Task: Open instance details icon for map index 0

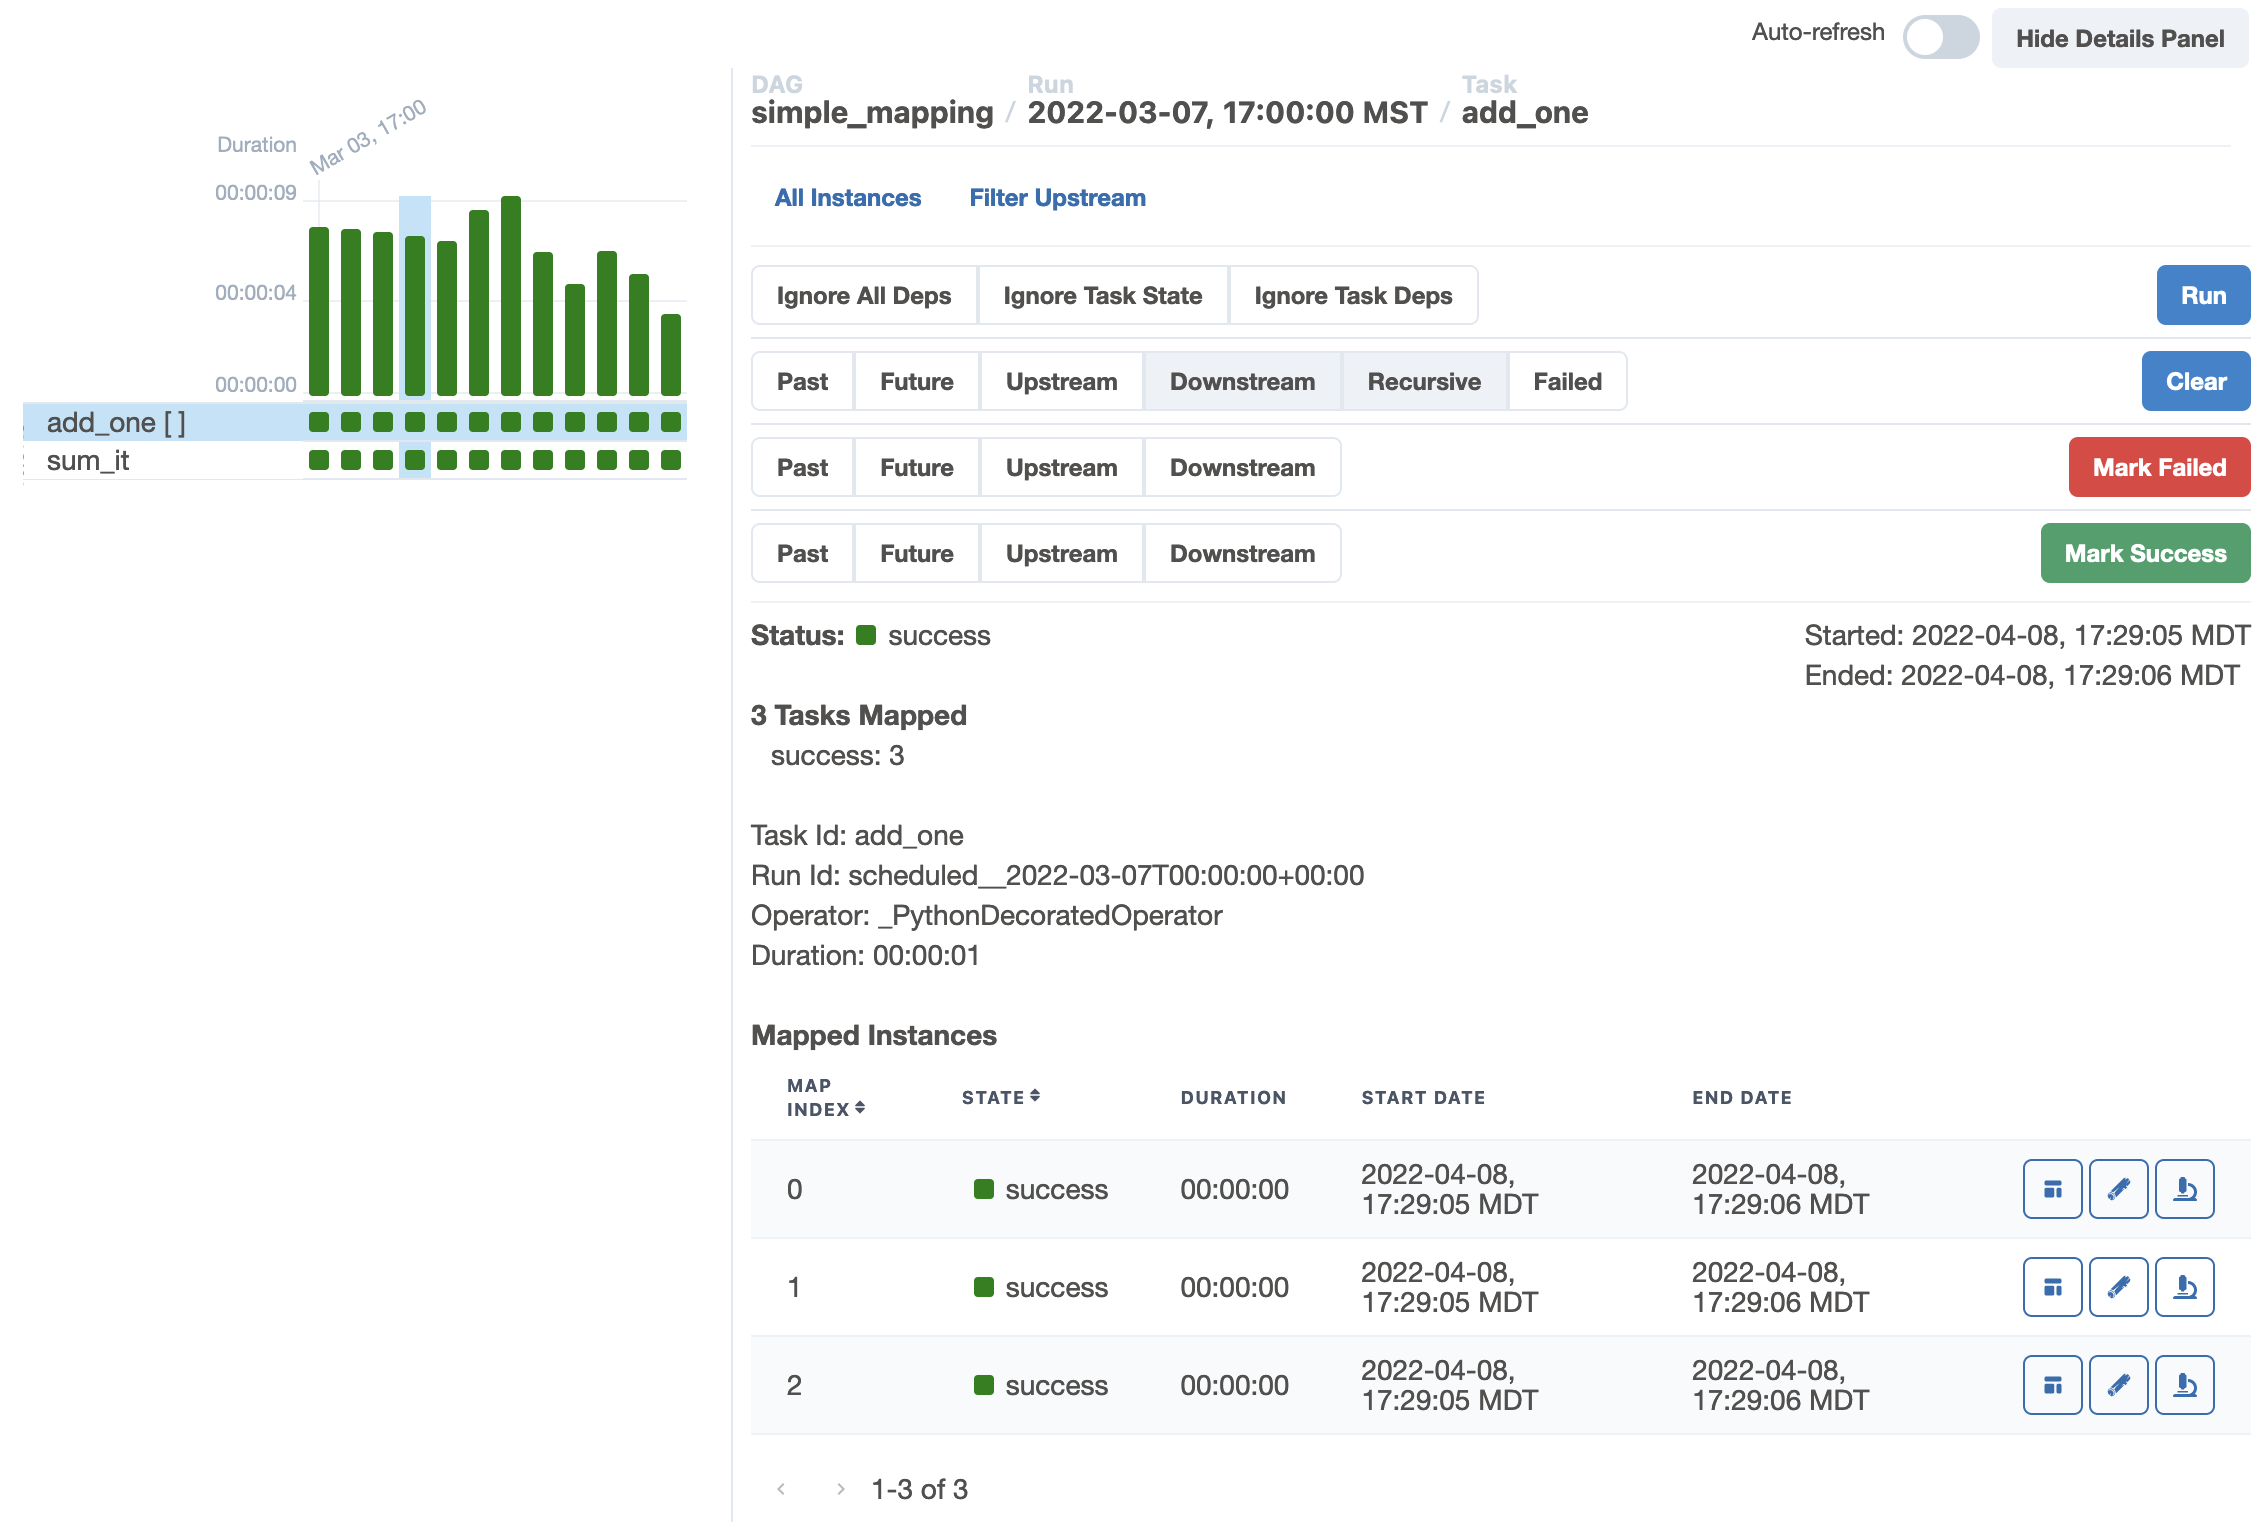Action: pyautogui.click(x=2052, y=1189)
